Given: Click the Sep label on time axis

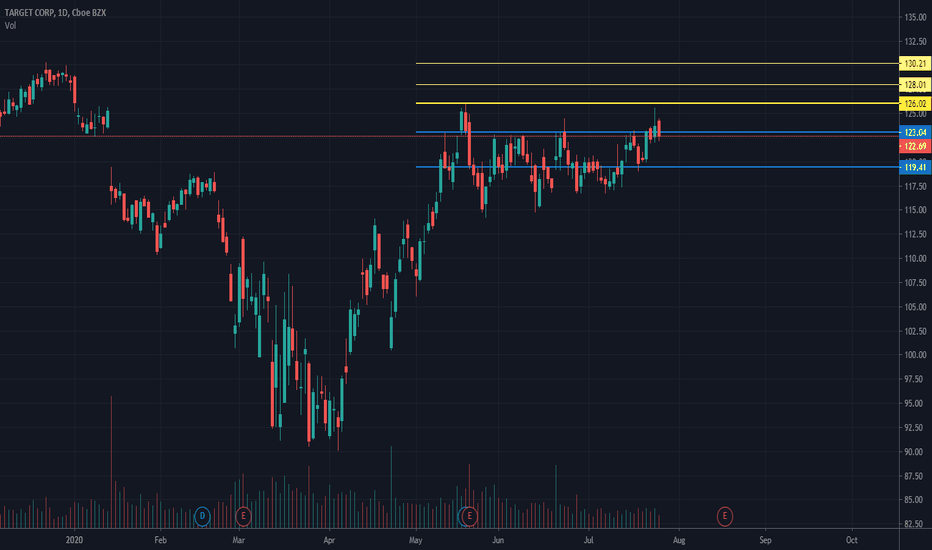Looking at the screenshot, I should (766, 540).
